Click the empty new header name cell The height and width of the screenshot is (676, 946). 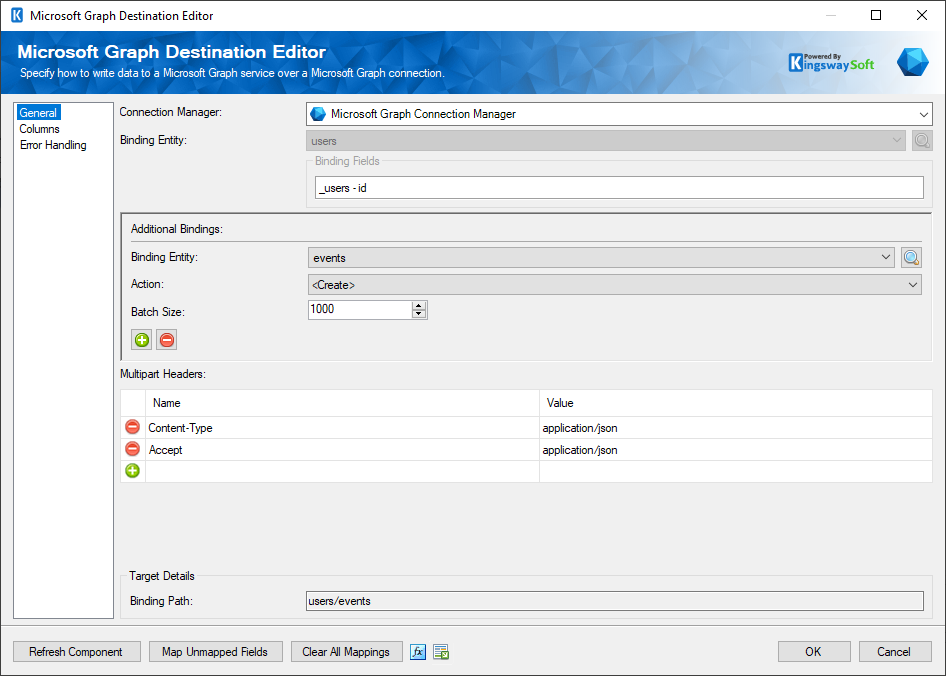(342, 471)
